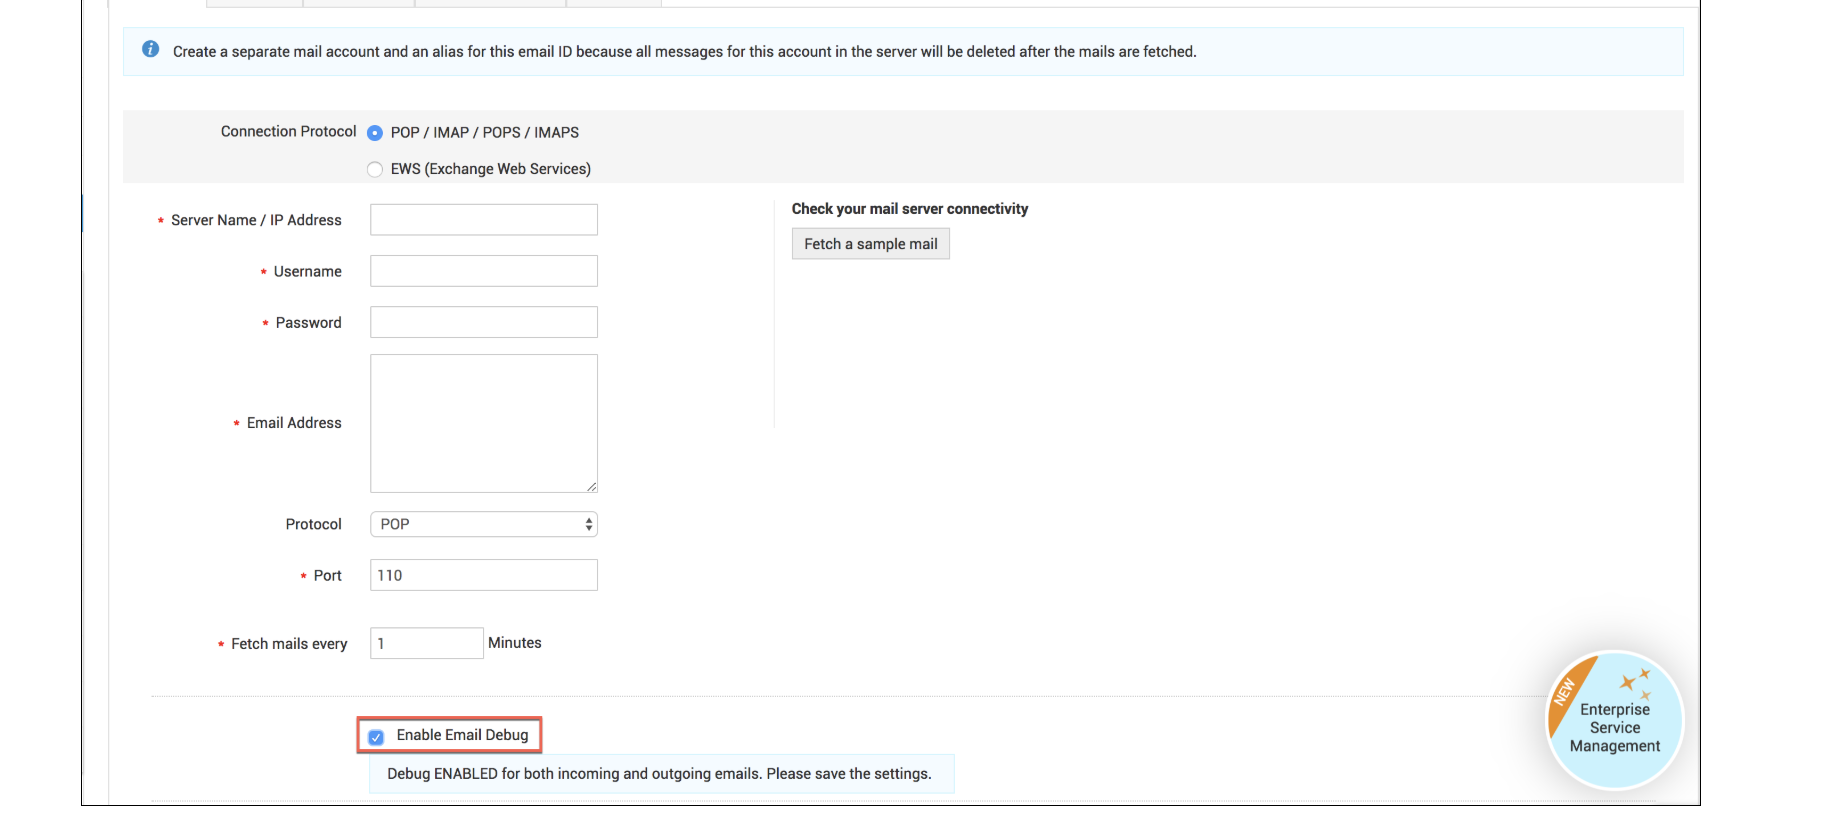1821x829 pixels.
Task: Focus the Server Name / IP Address field
Action: pyautogui.click(x=484, y=220)
